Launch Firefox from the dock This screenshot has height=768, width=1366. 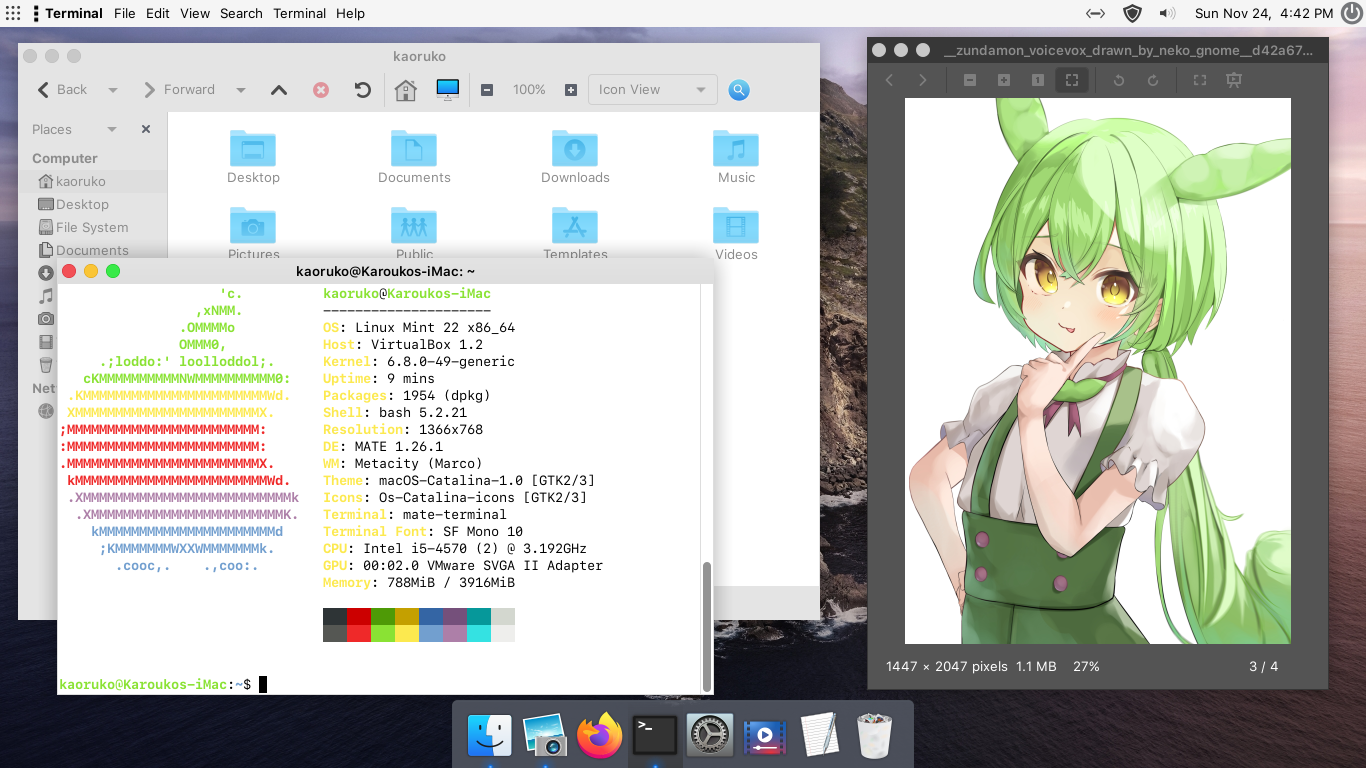coord(600,736)
